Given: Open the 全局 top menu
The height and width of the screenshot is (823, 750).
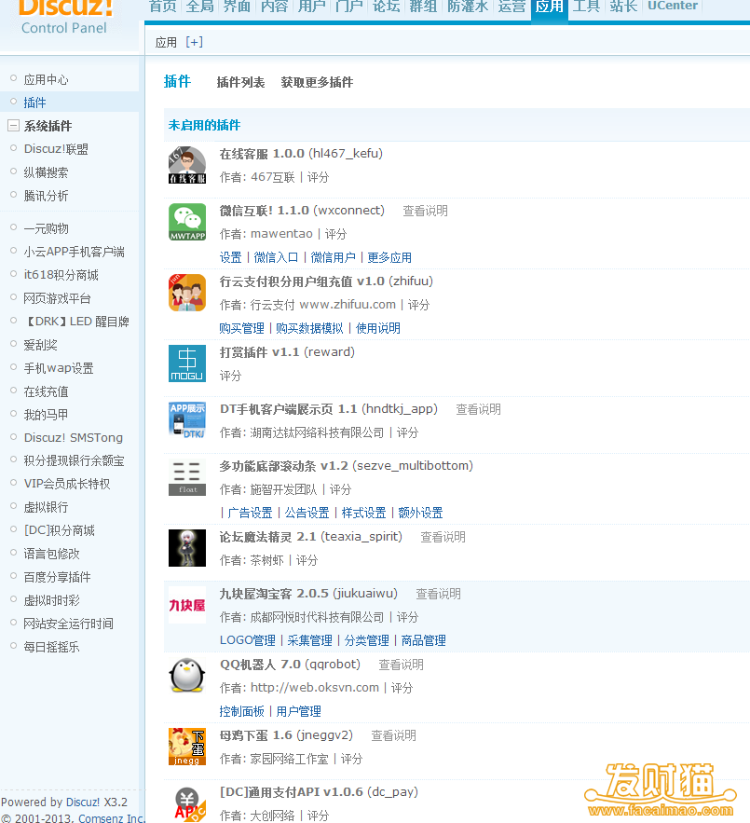Looking at the screenshot, I should [199, 6].
